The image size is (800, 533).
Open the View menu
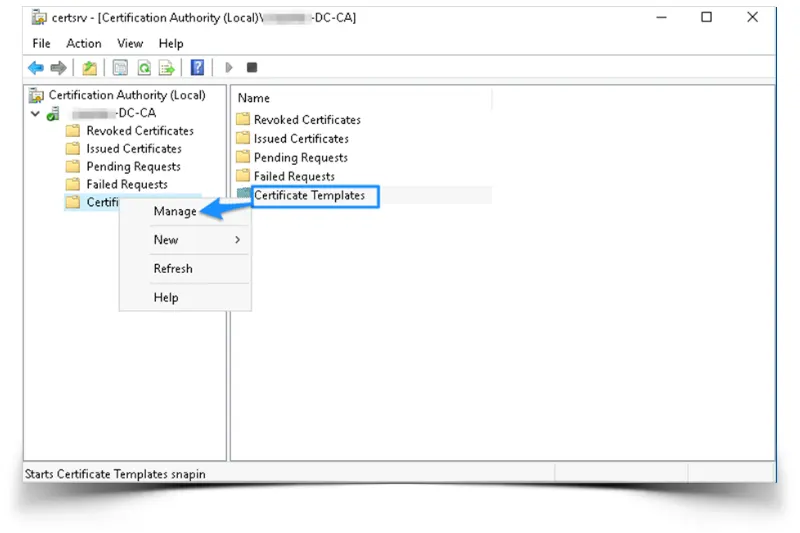tap(130, 43)
